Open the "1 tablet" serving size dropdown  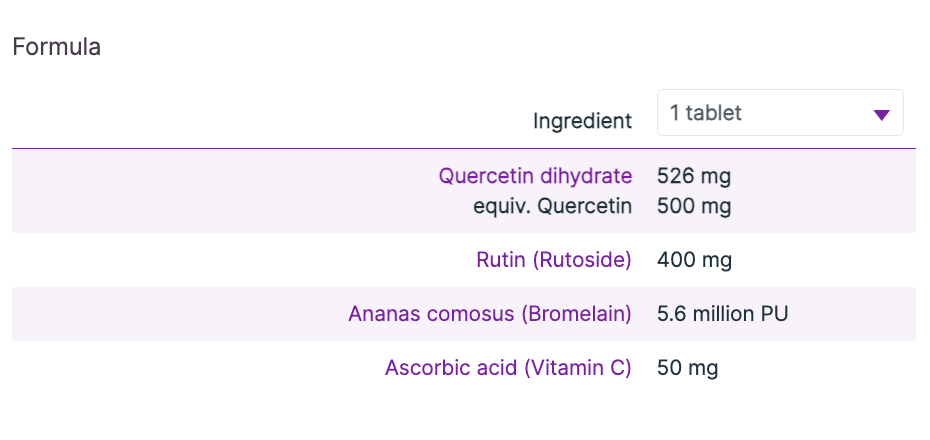point(779,113)
